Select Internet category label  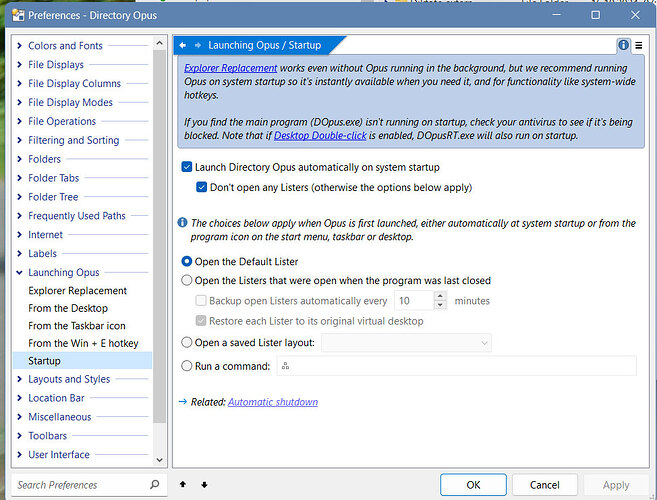tap(45, 234)
